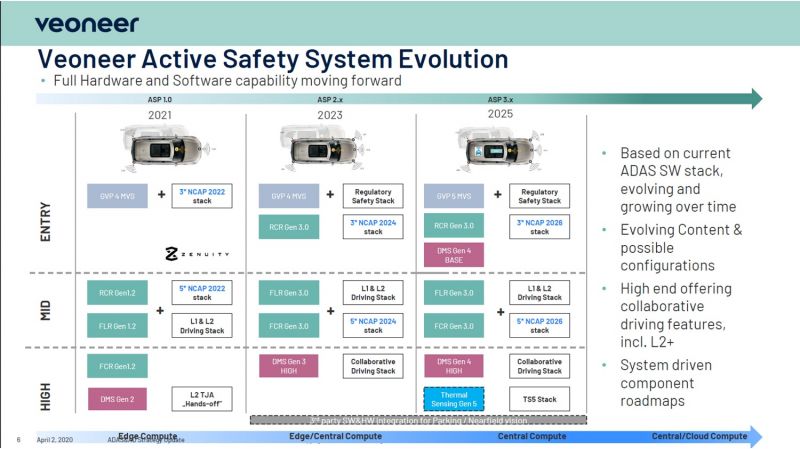Click the '2023' year heading
Screen dimensions: 800x449
click(x=330, y=115)
